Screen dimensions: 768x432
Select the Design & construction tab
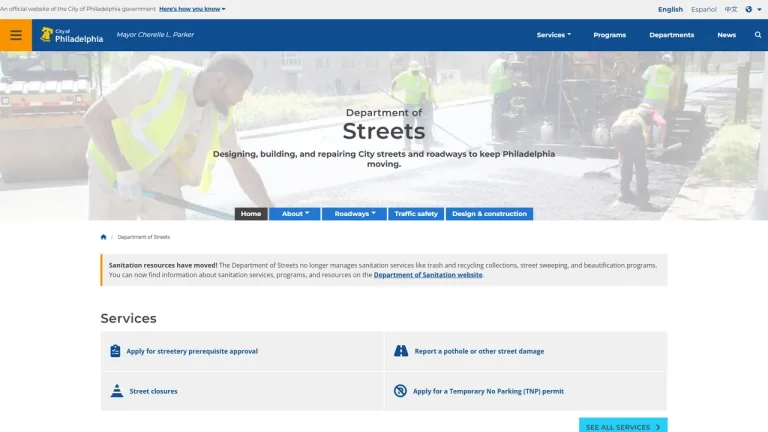[x=489, y=214]
